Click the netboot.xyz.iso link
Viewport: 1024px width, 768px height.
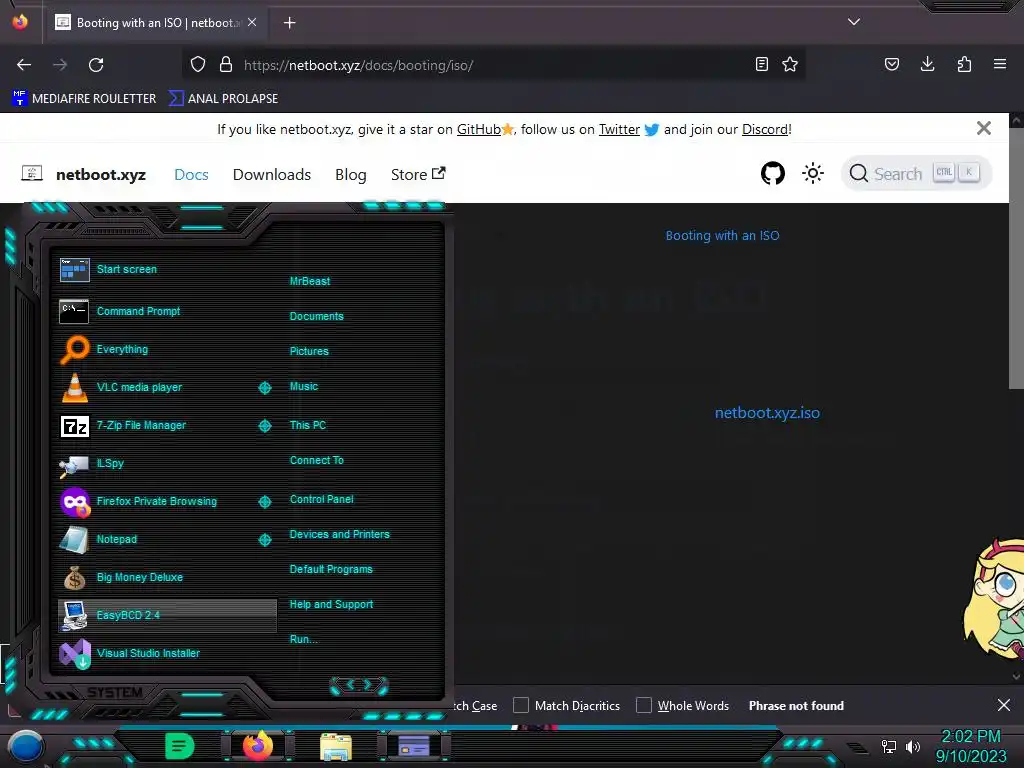(x=767, y=413)
